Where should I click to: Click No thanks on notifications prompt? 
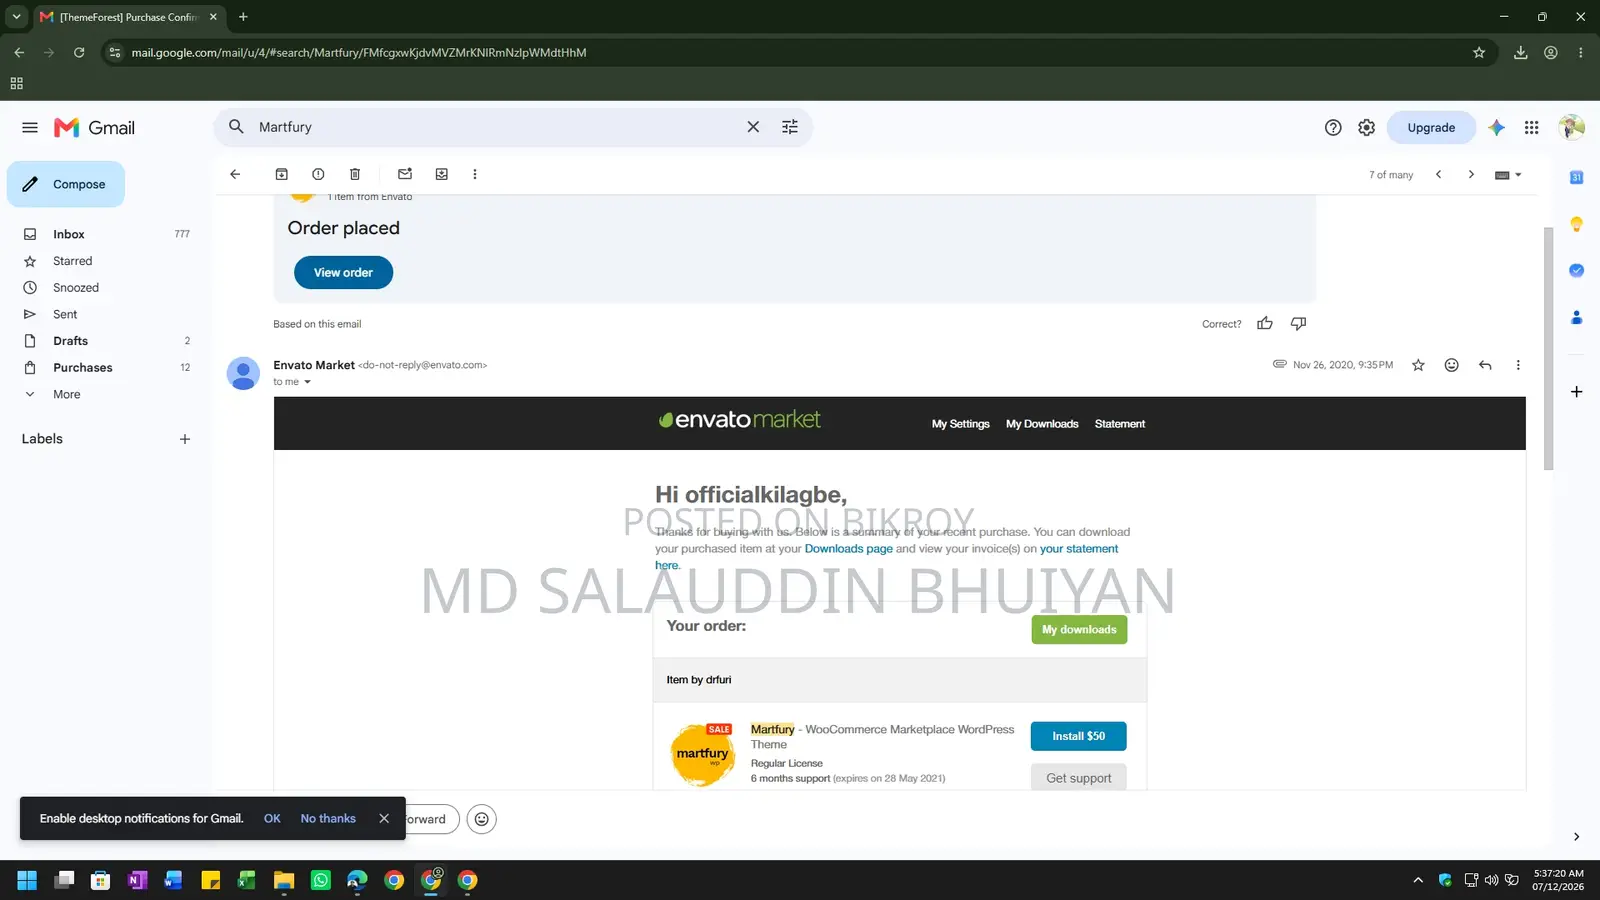pos(328,818)
